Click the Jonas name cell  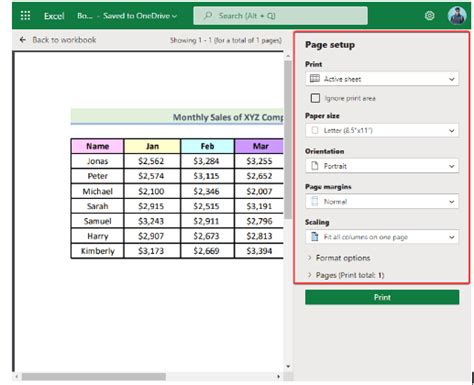pyautogui.click(x=97, y=161)
